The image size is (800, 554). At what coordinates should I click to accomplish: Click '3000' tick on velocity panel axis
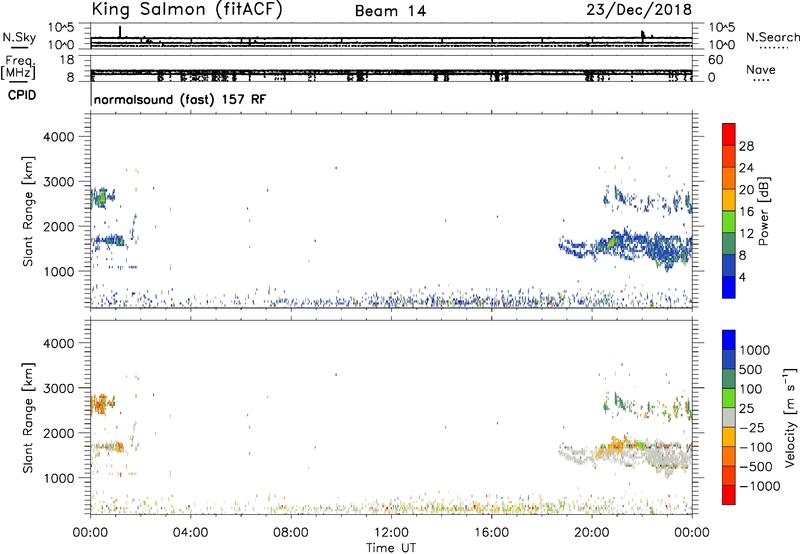coord(59,389)
